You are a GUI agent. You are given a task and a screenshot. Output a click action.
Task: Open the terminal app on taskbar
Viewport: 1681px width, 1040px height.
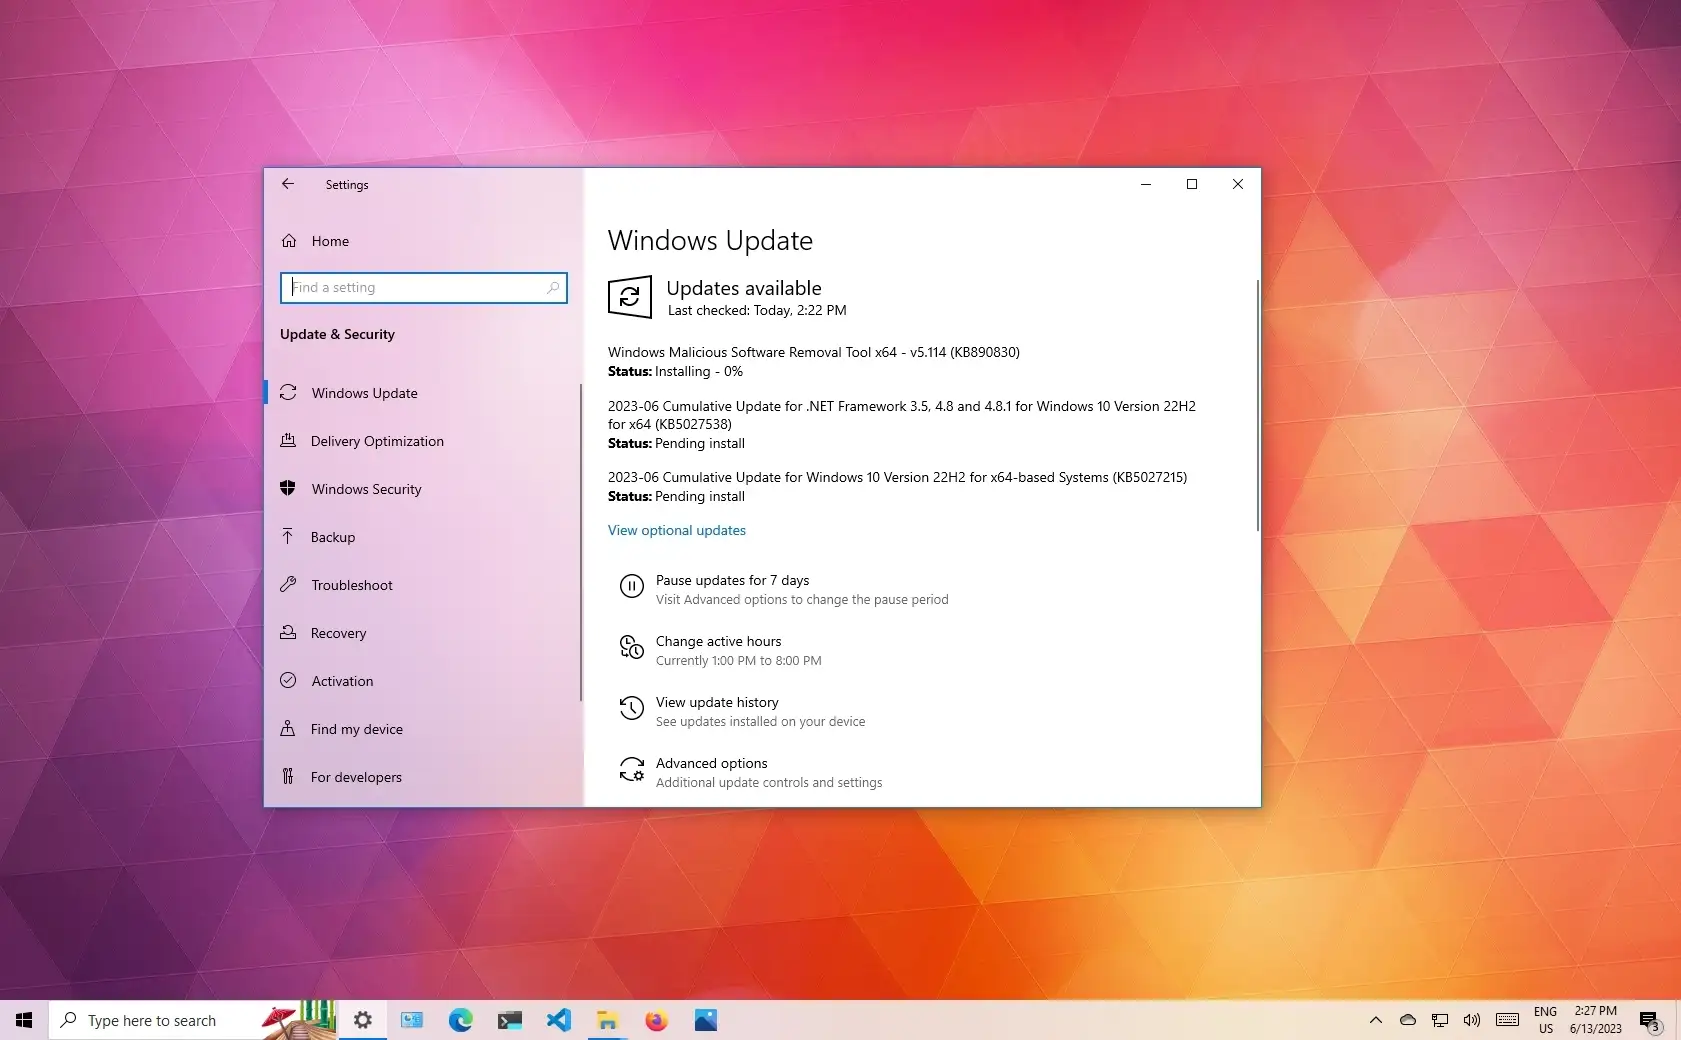510,1020
